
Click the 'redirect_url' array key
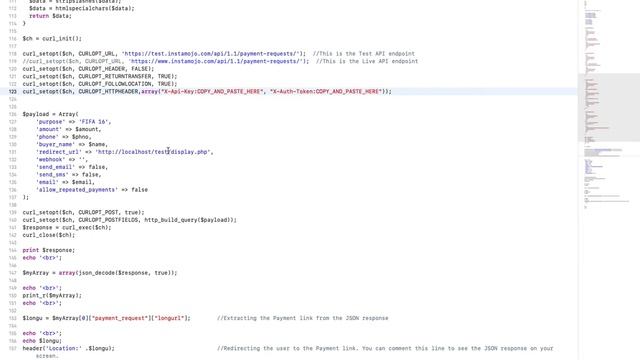[x=59, y=152]
